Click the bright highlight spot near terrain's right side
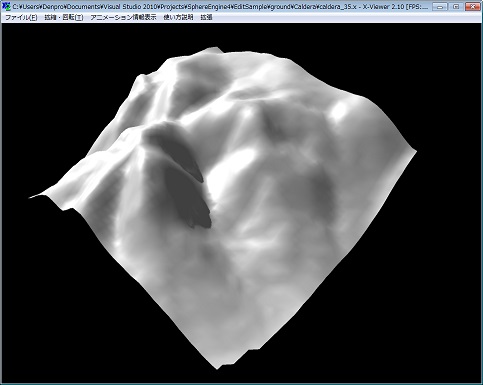 (340, 112)
